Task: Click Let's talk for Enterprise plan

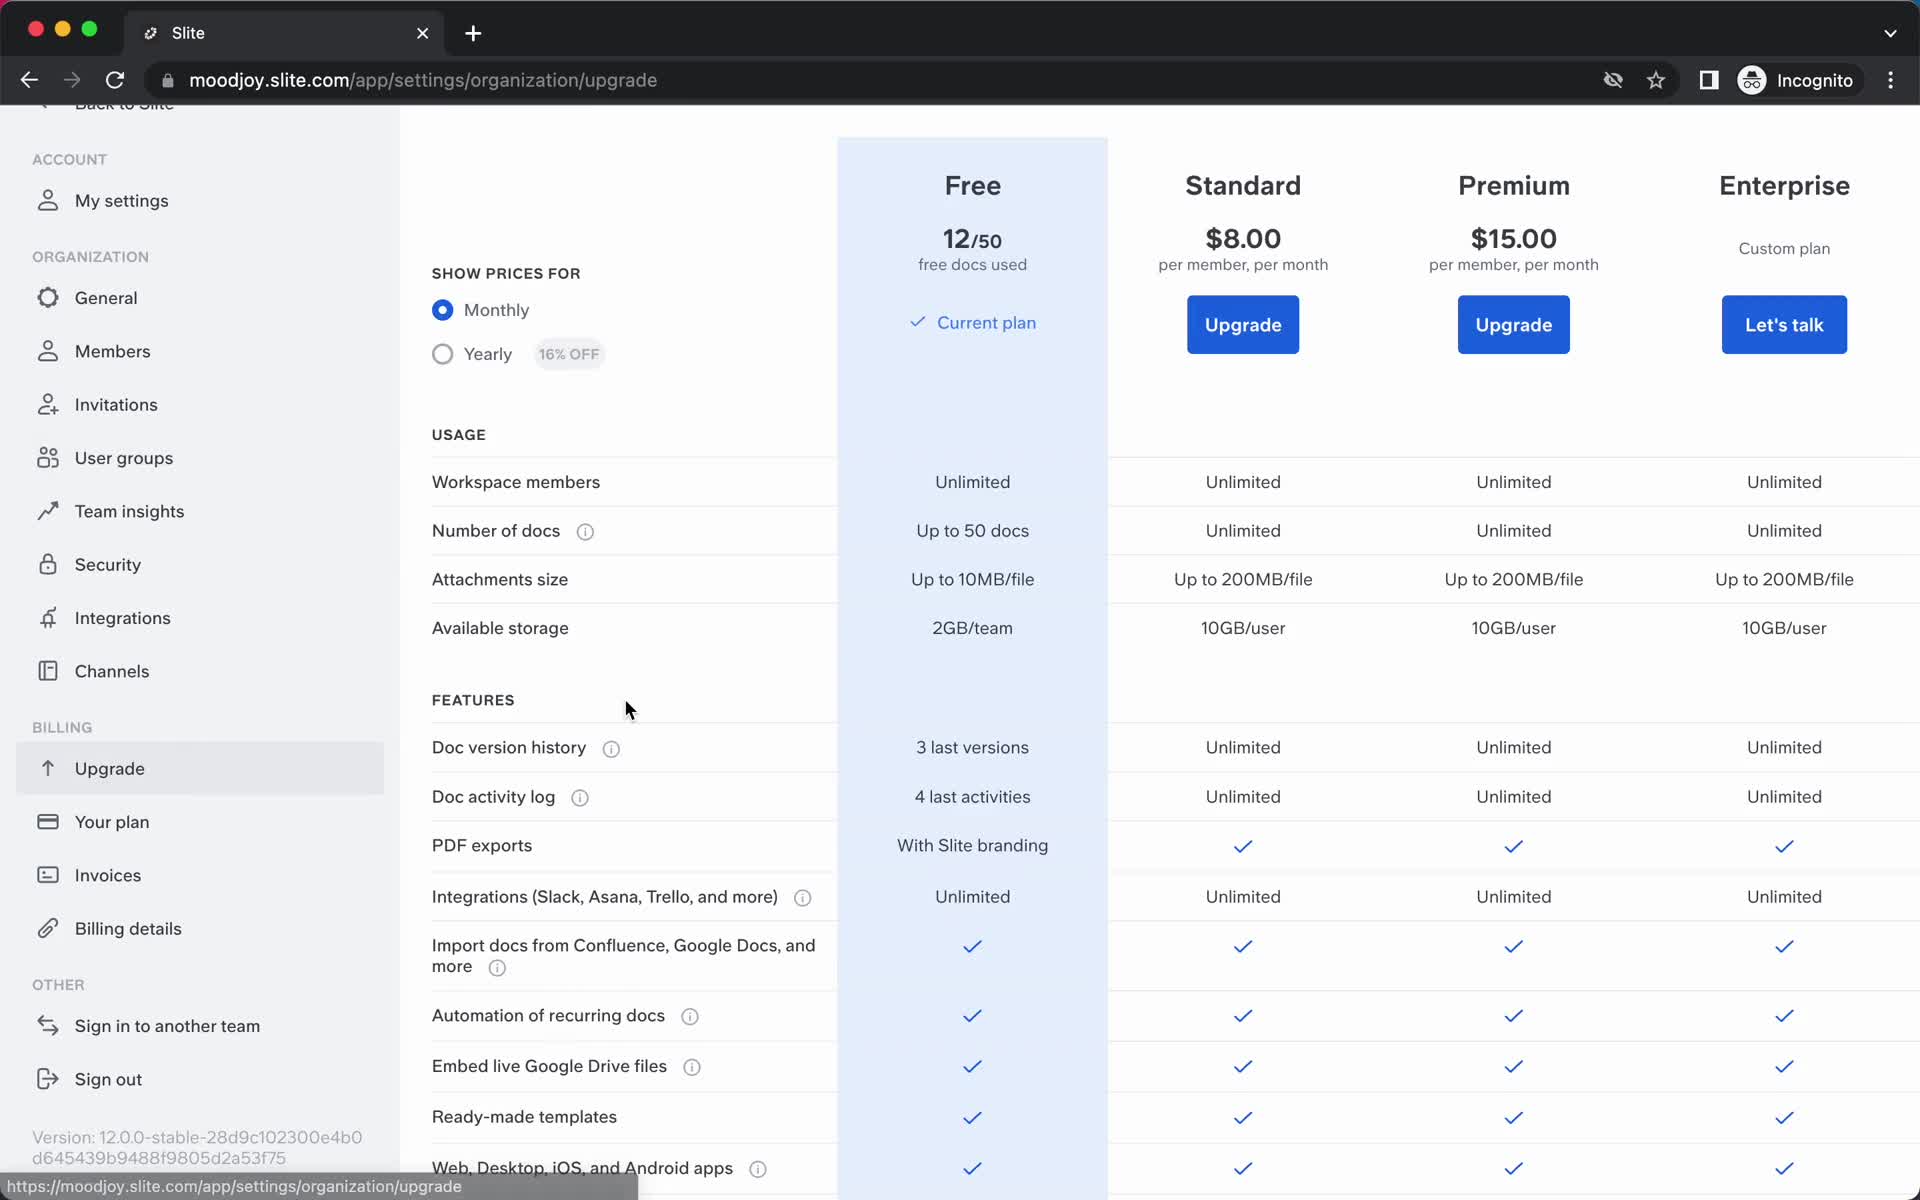Action: [x=1785, y=324]
